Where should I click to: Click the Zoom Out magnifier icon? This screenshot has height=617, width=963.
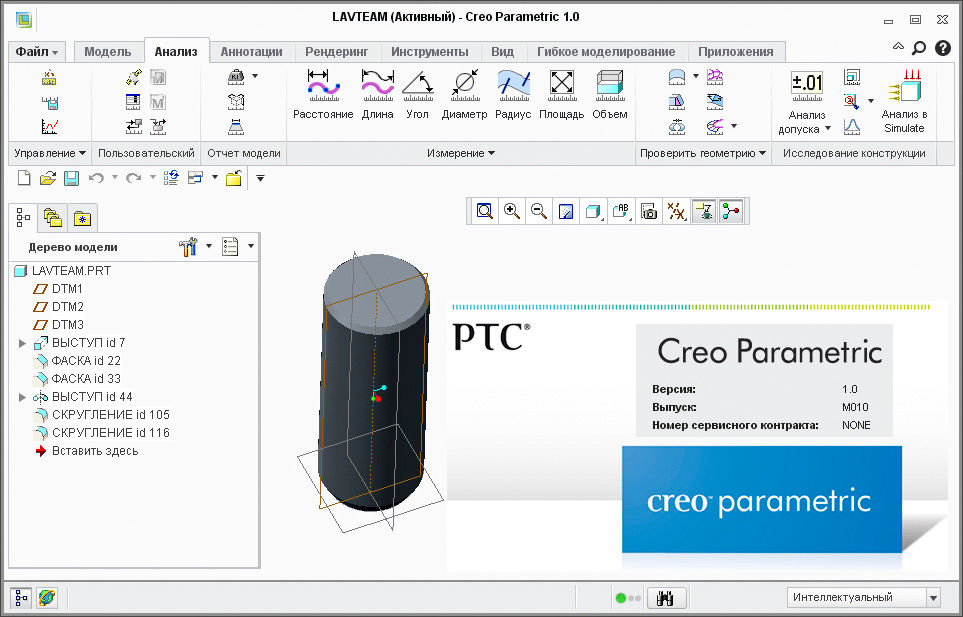coord(539,212)
